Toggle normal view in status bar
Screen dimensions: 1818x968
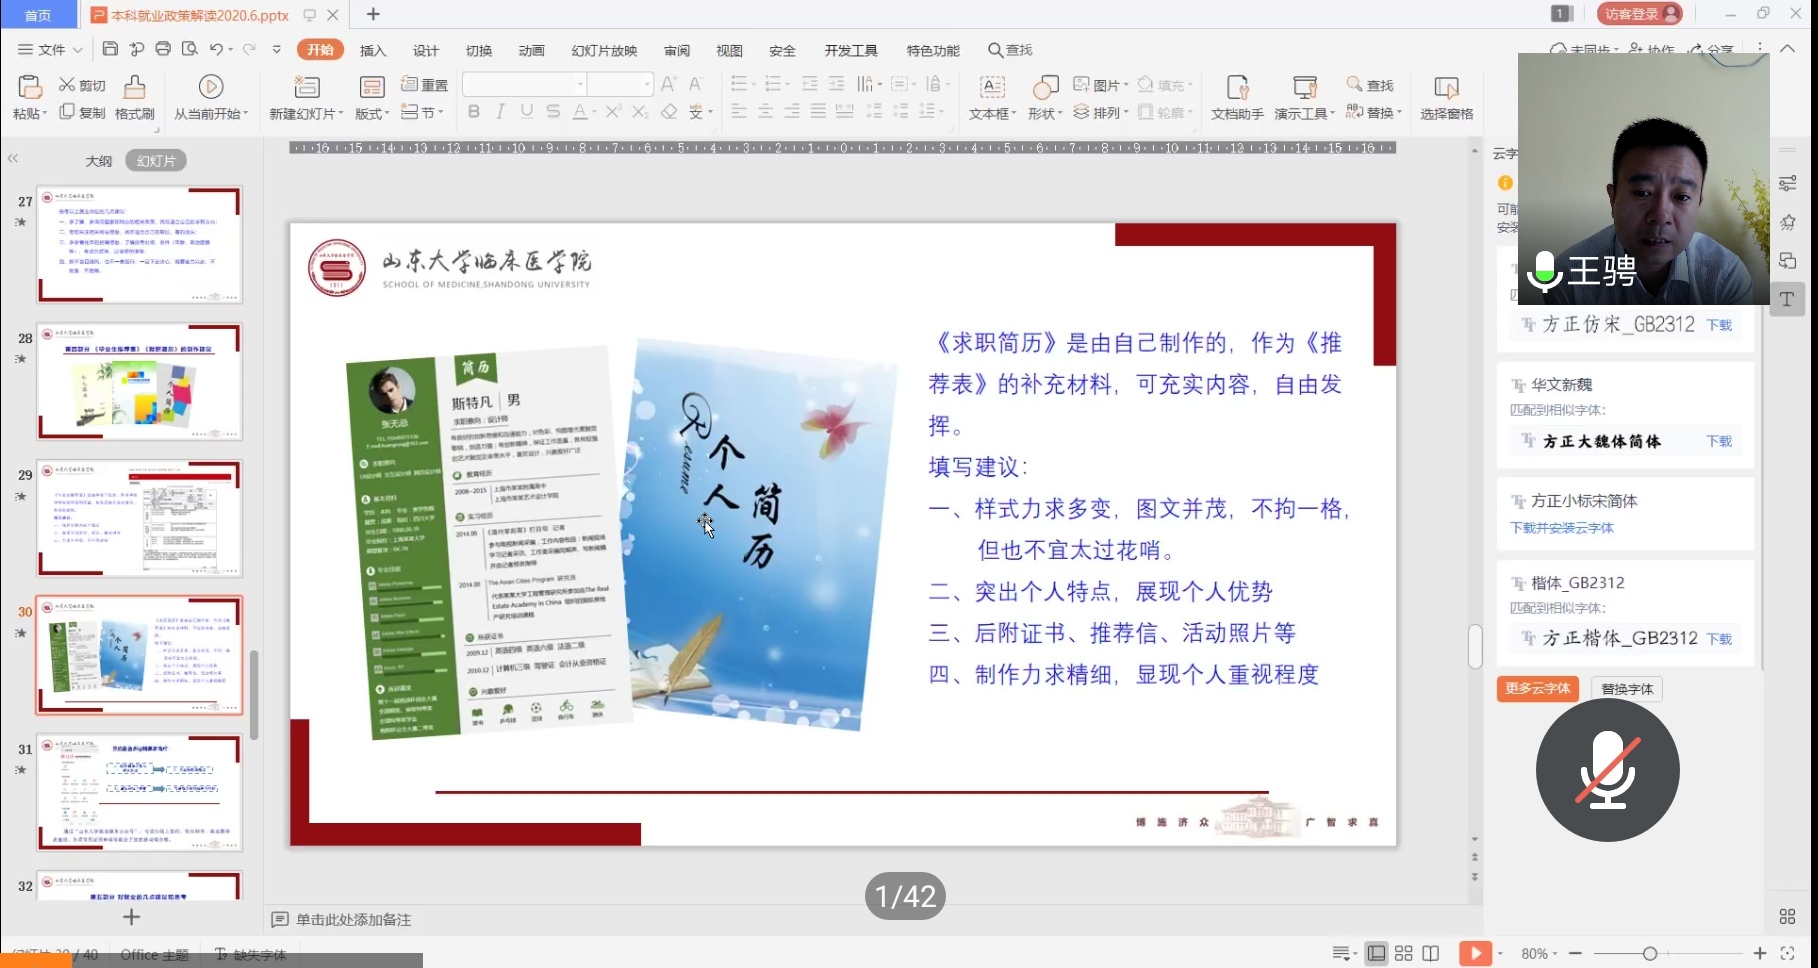coord(1377,954)
